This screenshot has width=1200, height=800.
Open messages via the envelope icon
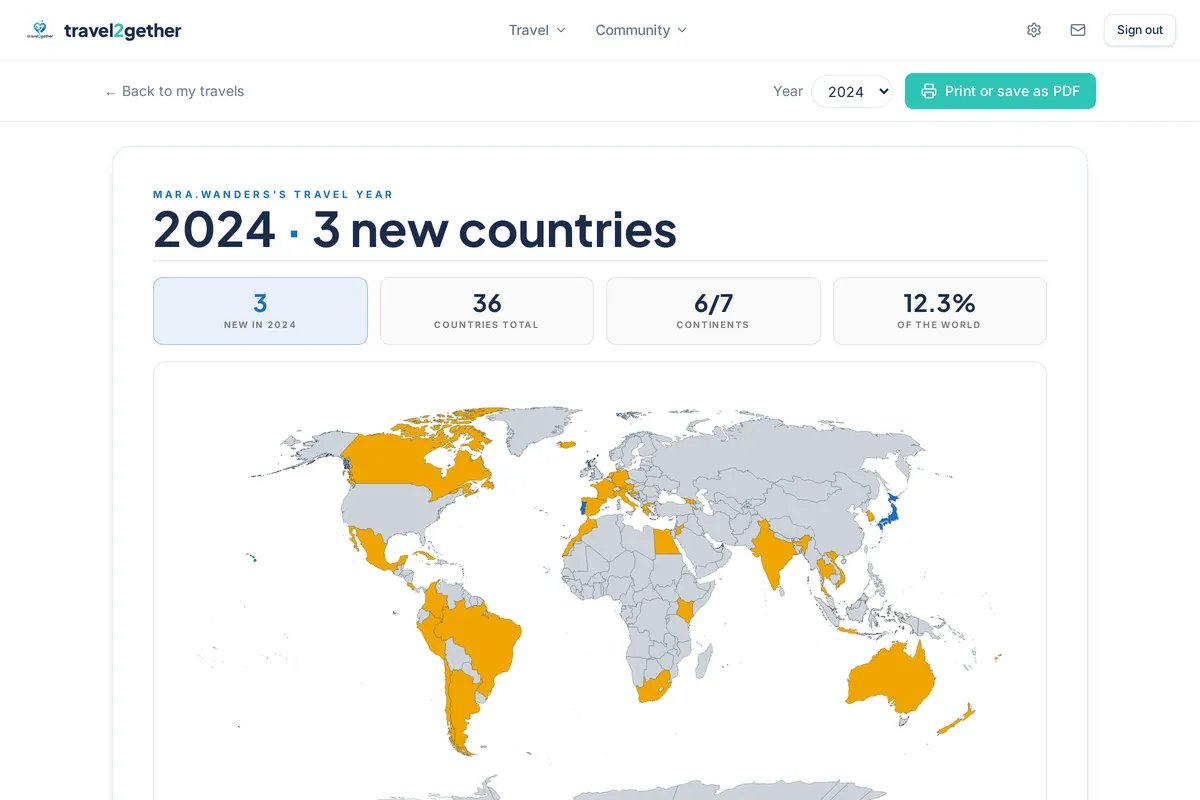tap(1078, 30)
